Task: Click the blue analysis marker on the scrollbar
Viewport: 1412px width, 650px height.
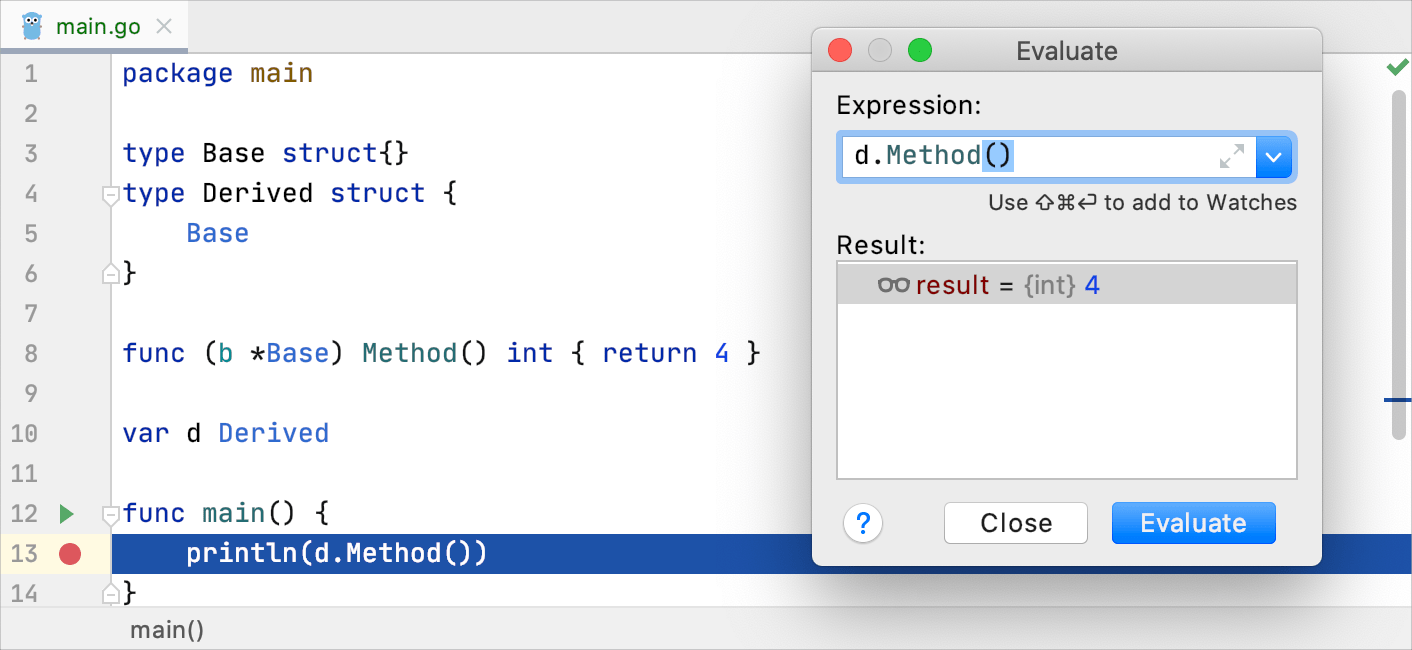Action: pos(1398,399)
